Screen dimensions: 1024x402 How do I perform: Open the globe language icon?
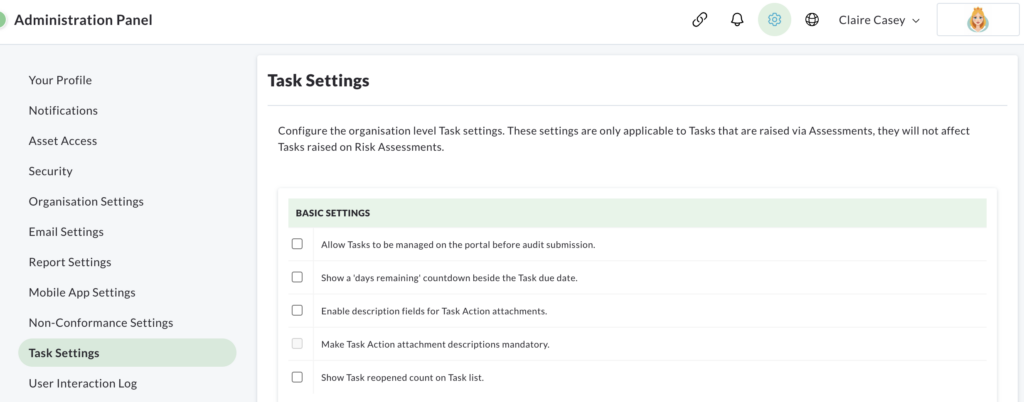(x=812, y=20)
